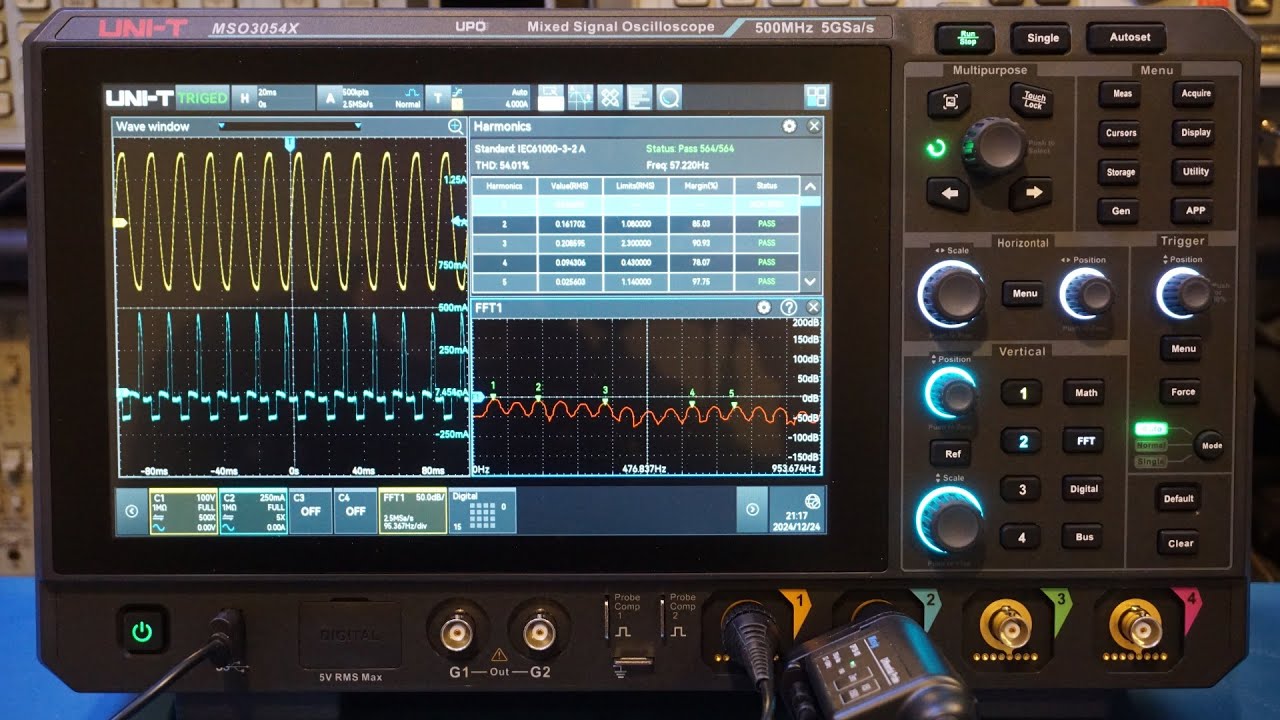
Task: Push the right arrow hardware button
Action: coord(1033,193)
